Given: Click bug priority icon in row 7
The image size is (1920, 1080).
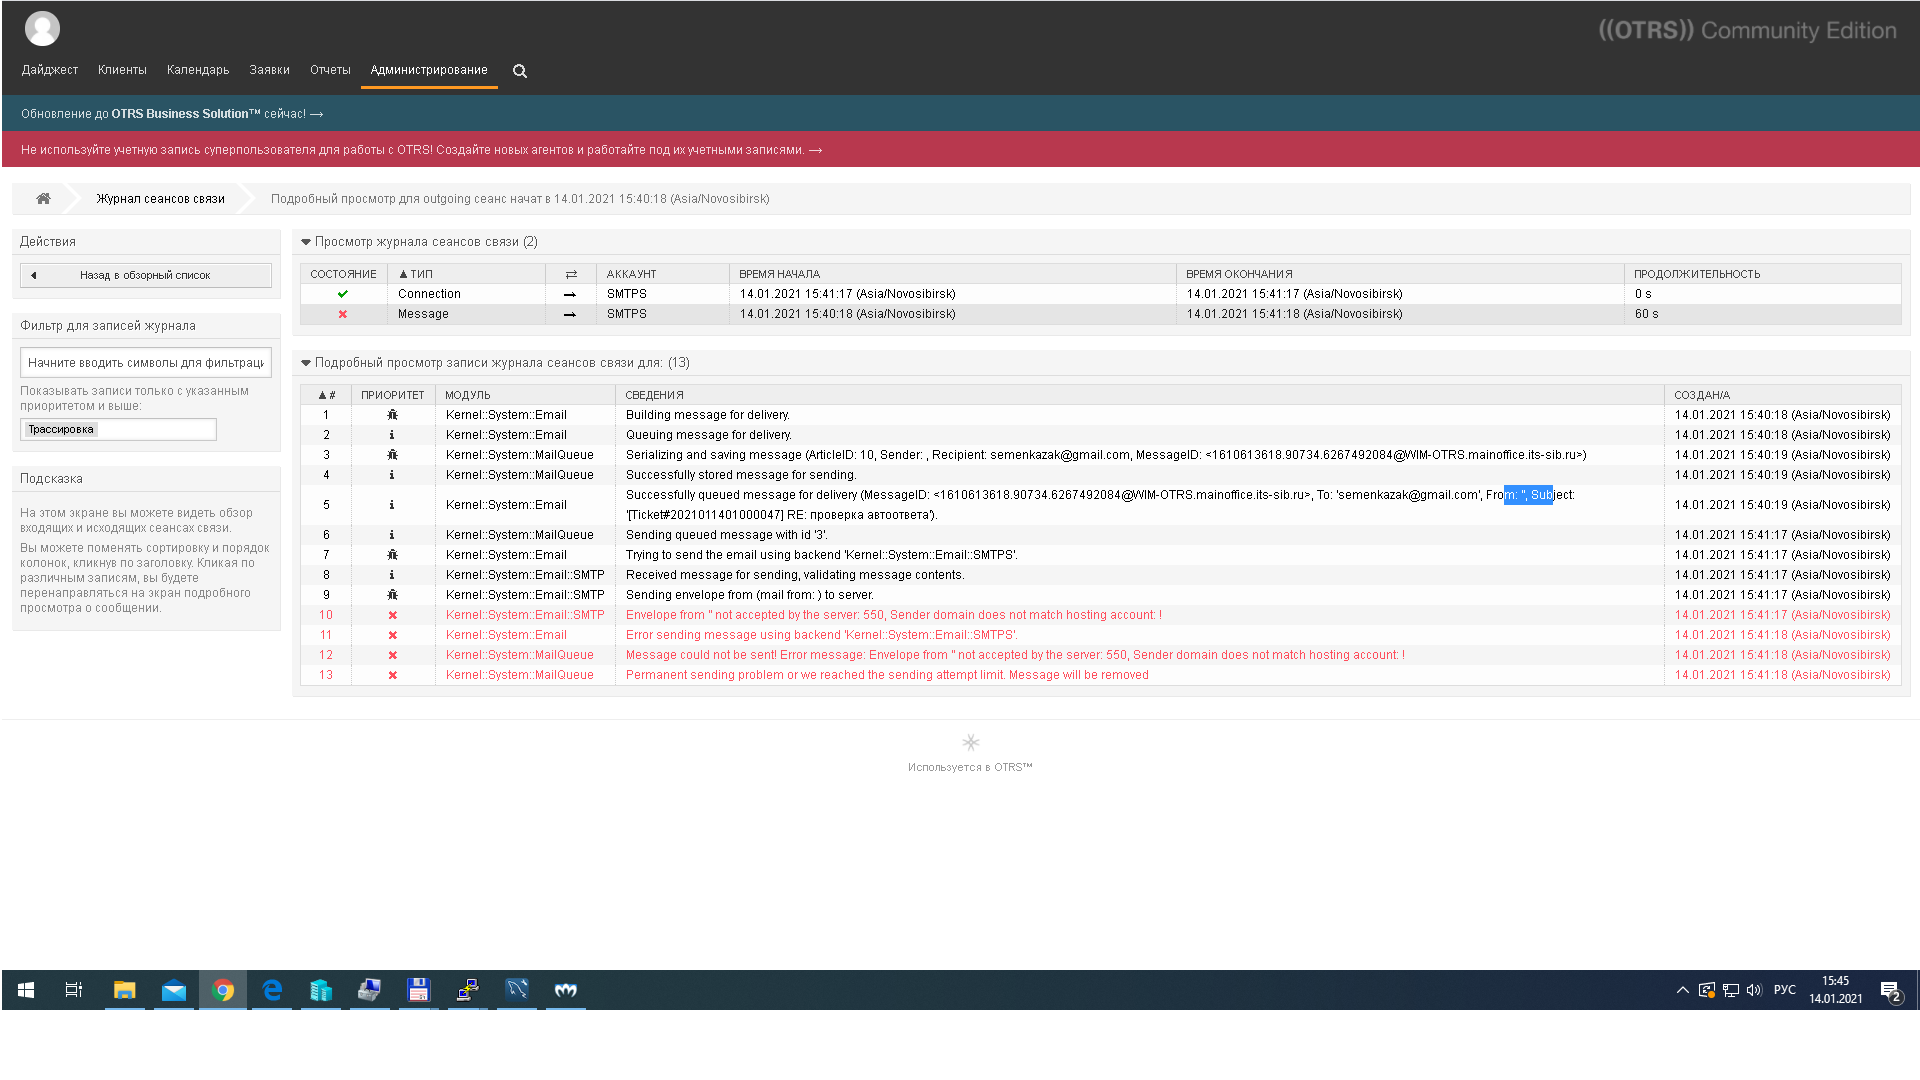Looking at the screenshot, I should (392, 555).
